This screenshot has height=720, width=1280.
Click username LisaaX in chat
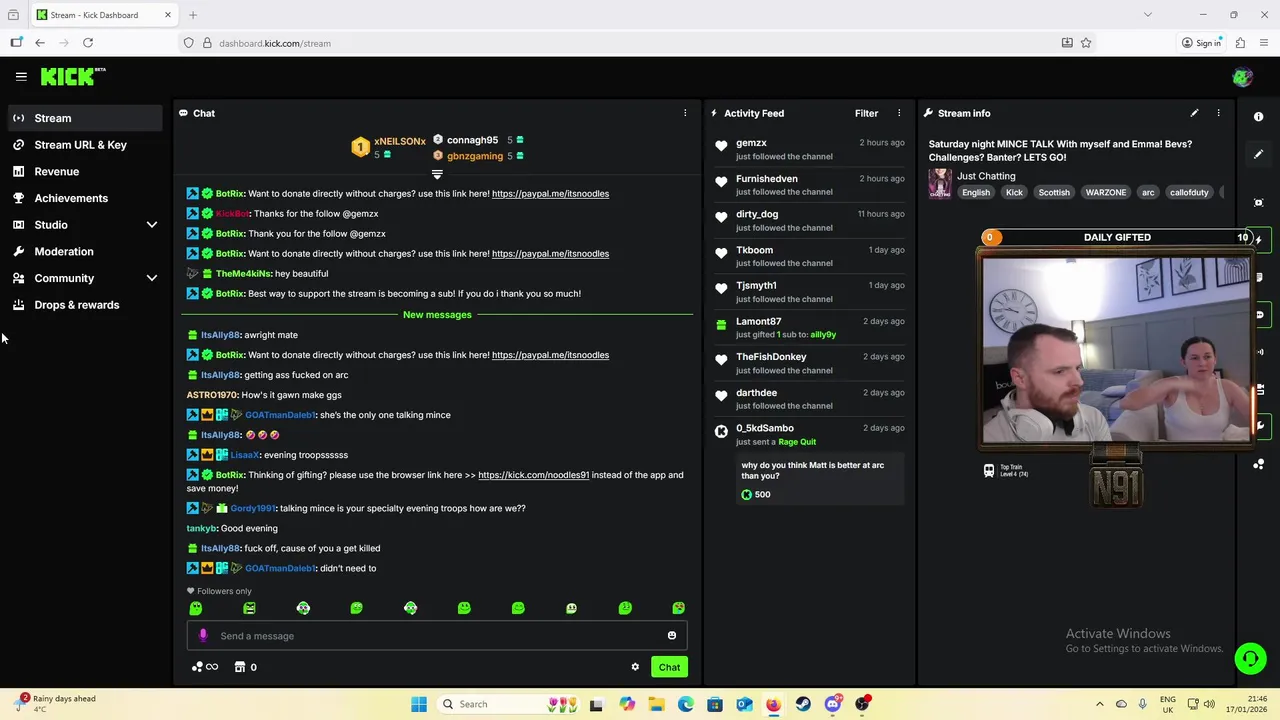pos(245,455)
